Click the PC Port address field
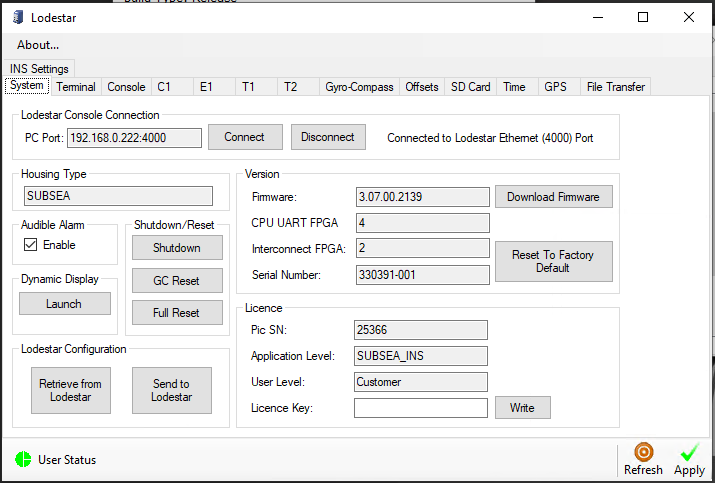This screenshot has height=483, width=715. 134,138
